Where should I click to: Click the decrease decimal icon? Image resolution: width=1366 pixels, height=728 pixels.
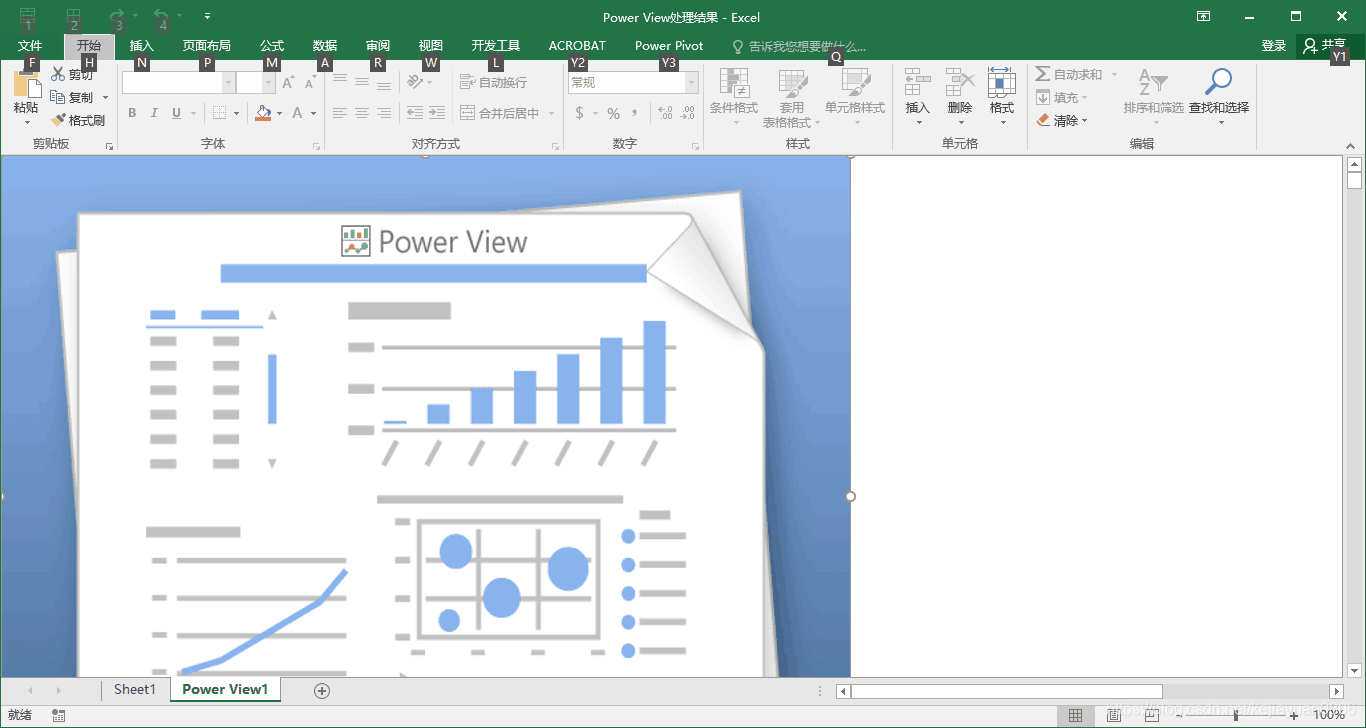[x=689, y=113]
